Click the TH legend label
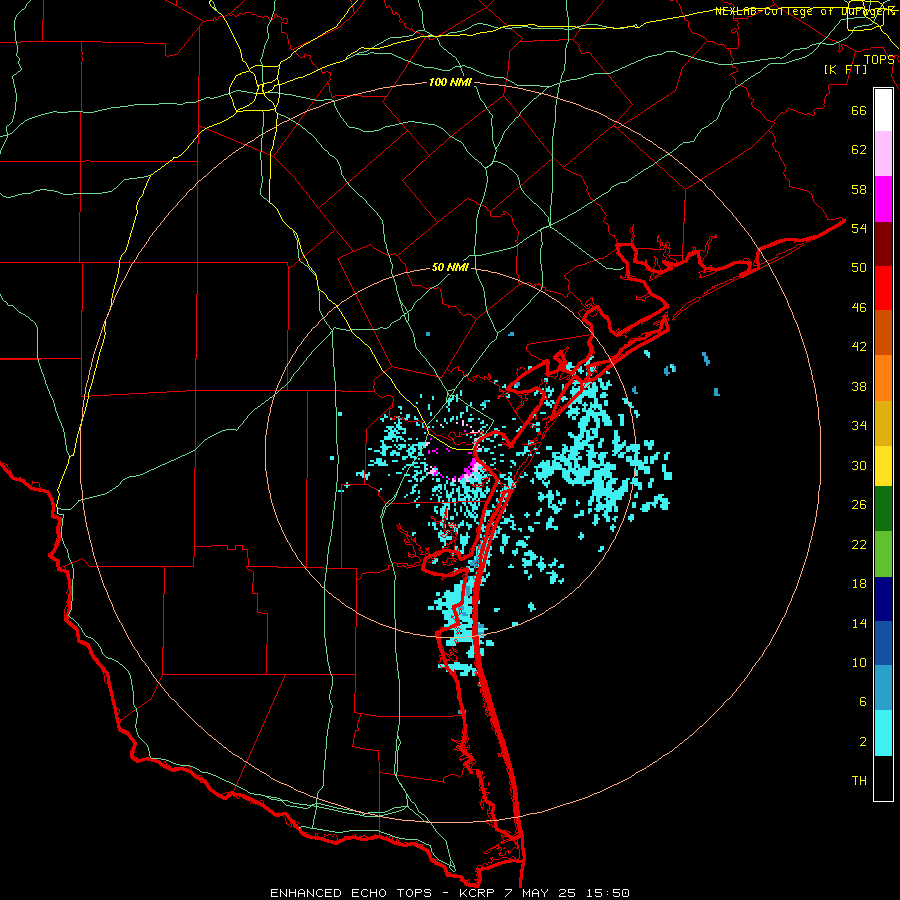This screenshot has height=900, width=900. (859, 781)
